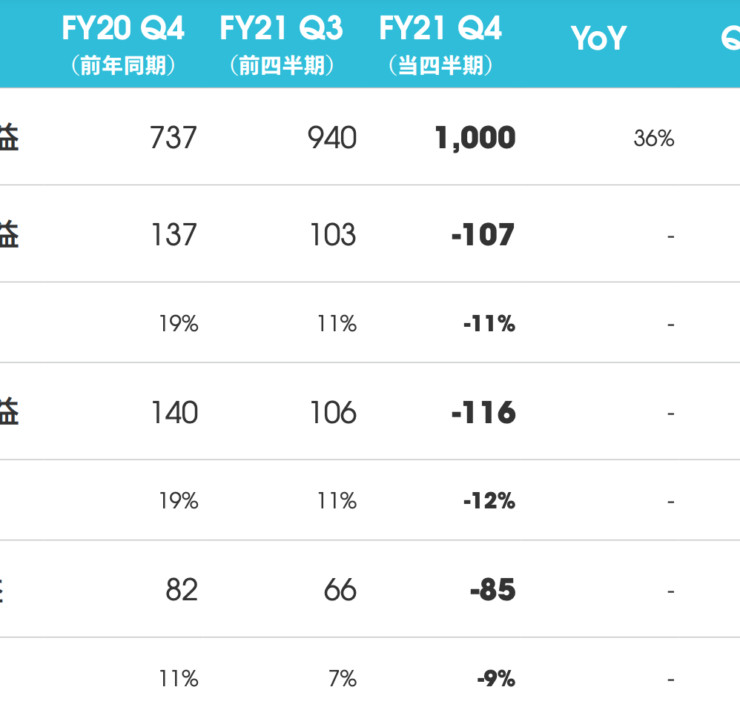Screen dimensions: 740x710
Task: Click the FY20 Q4 column header
Action: point(123,30)
